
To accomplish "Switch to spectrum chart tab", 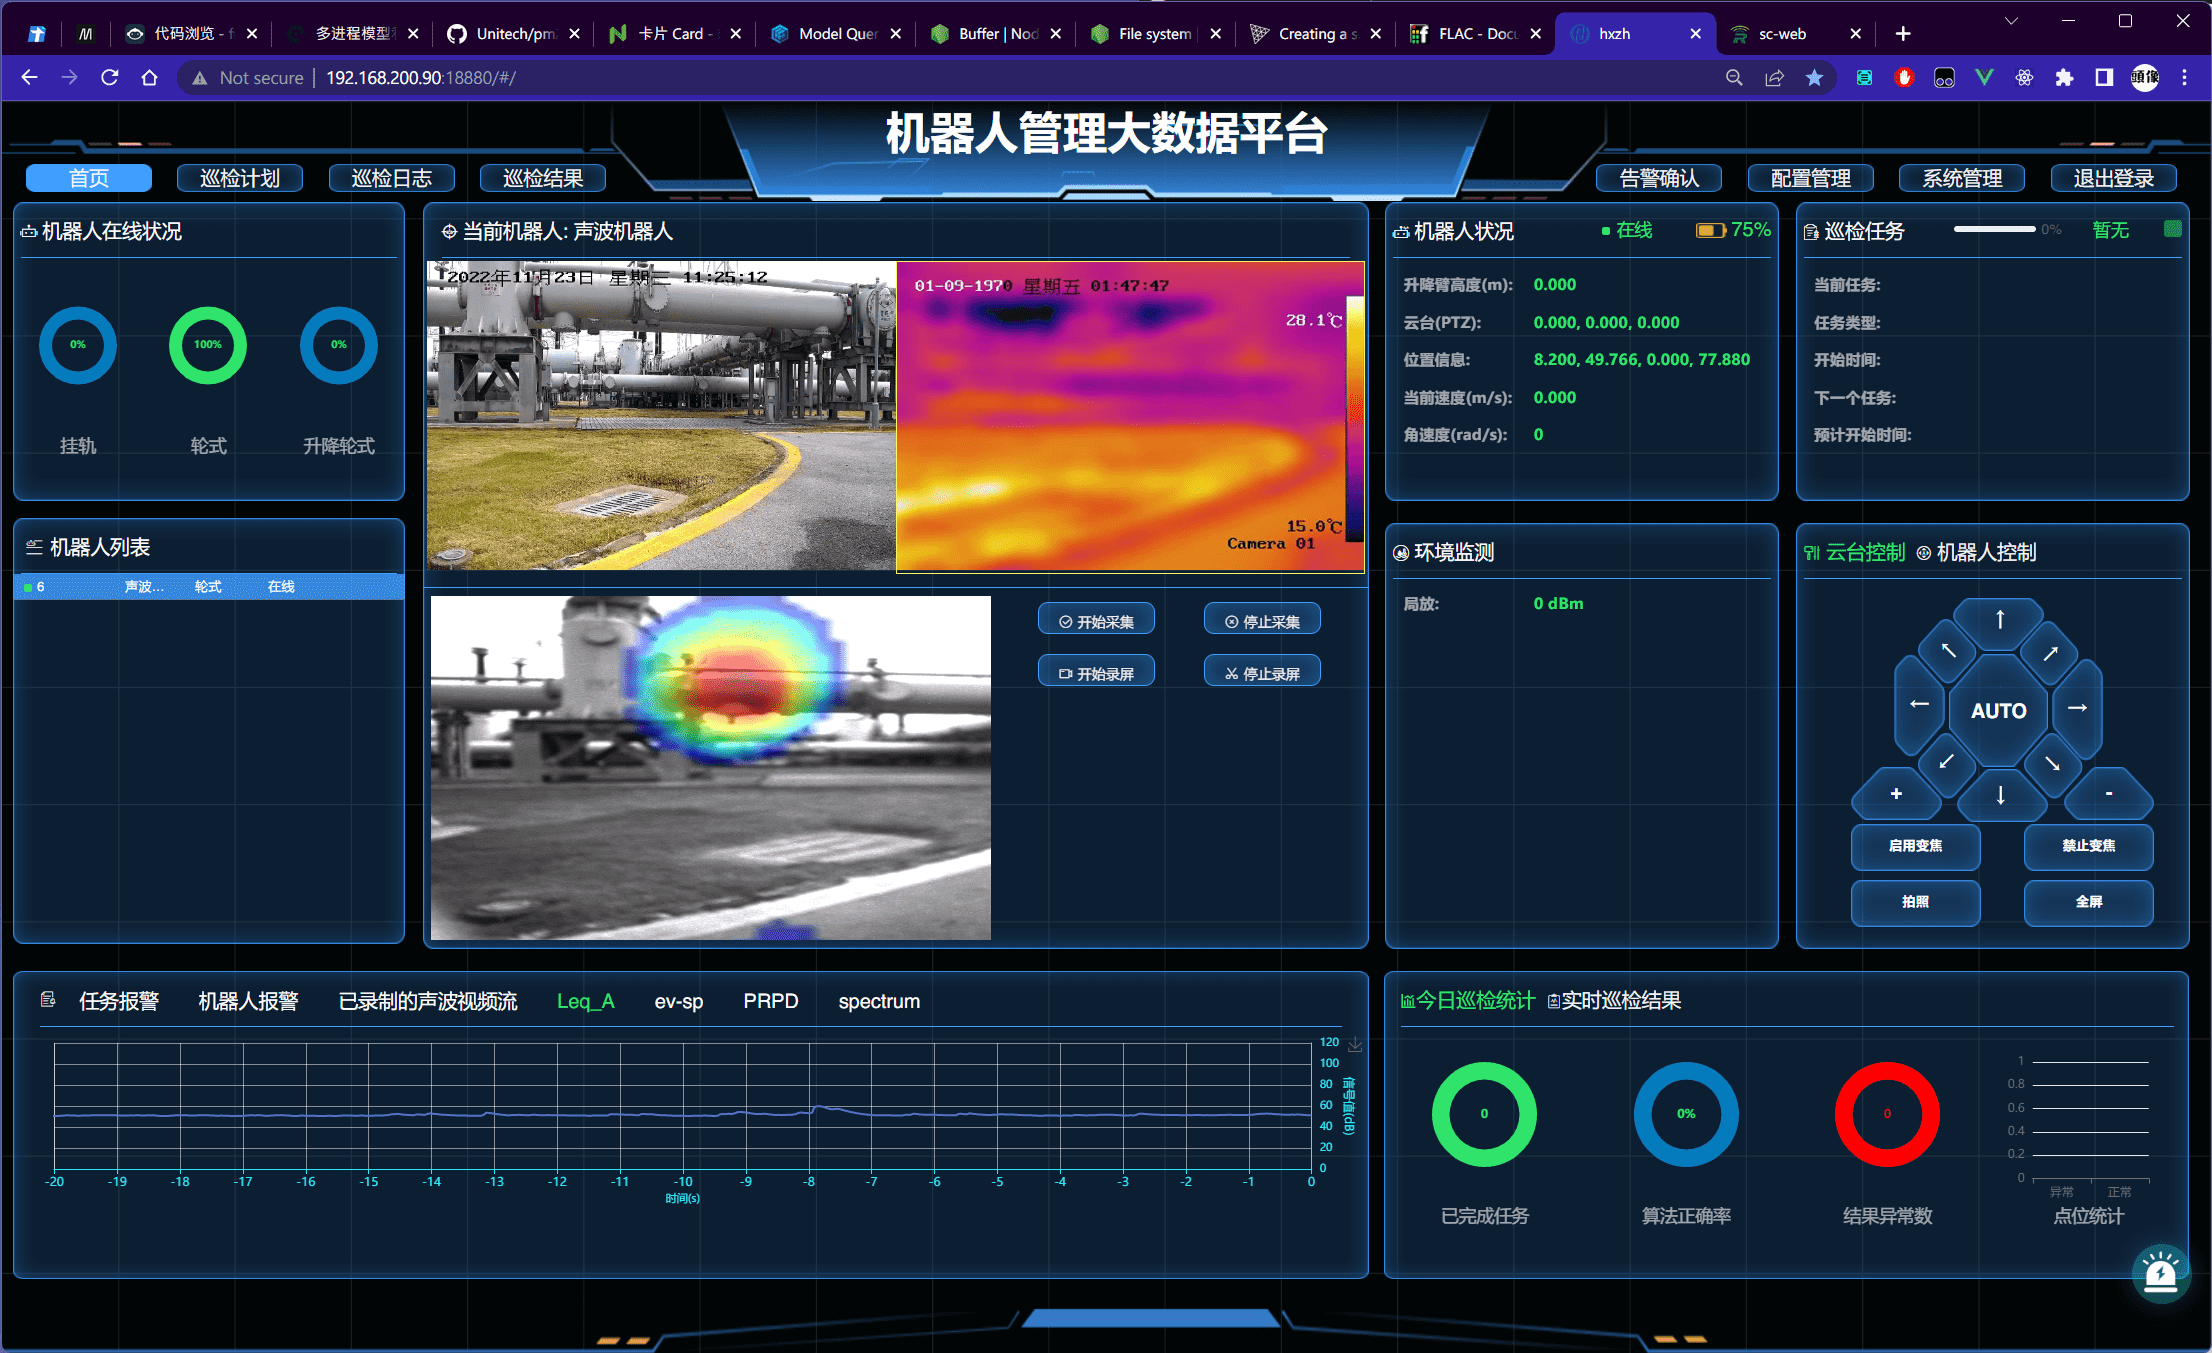I will click(879, 1001).
